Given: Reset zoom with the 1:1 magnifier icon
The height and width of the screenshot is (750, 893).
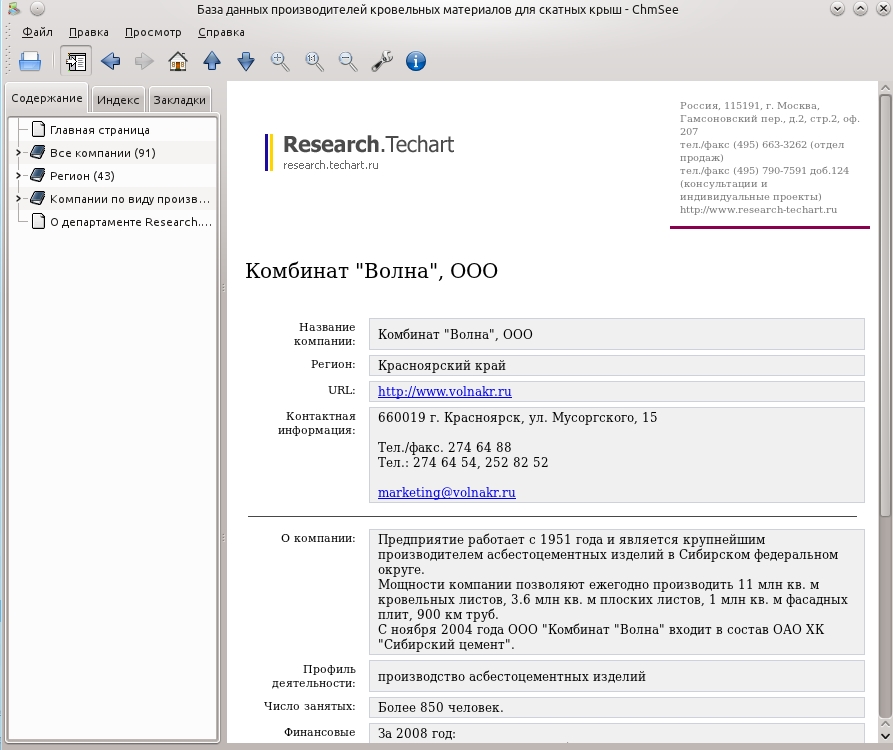Looking at the screenshot, I should (x=314, y=61).
